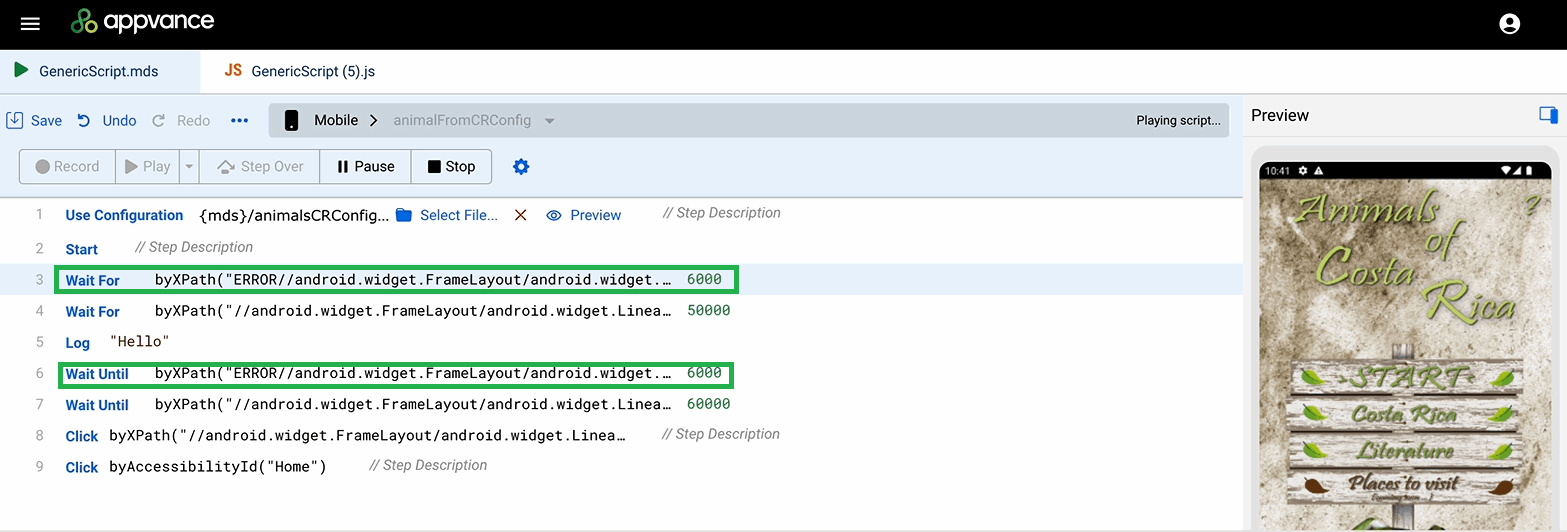Click the {mds}/animalsCRConfig path value
The image size is (1567, 532).
(295, 215)
